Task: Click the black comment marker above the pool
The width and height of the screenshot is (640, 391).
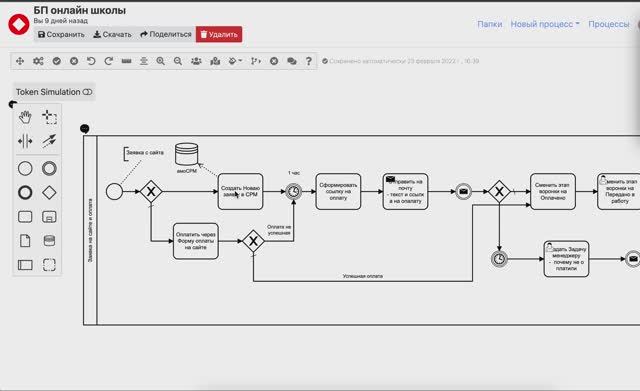Action: [x=84, y=129]
